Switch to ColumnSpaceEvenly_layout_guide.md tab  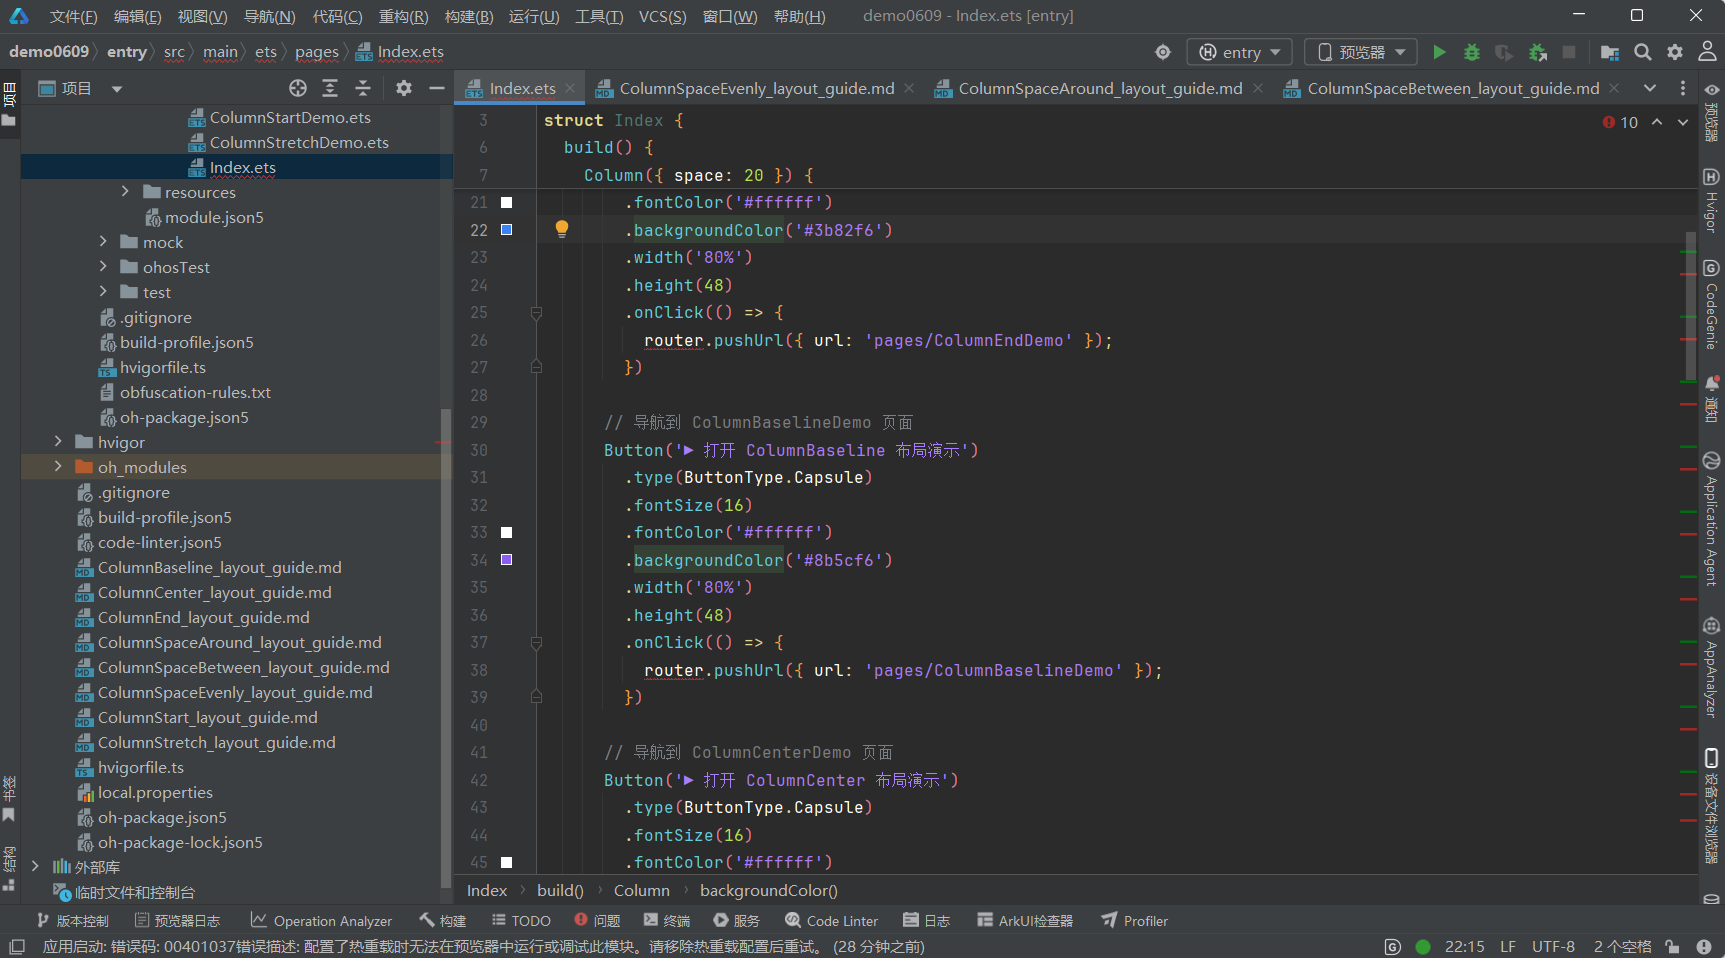pos(756,88)
